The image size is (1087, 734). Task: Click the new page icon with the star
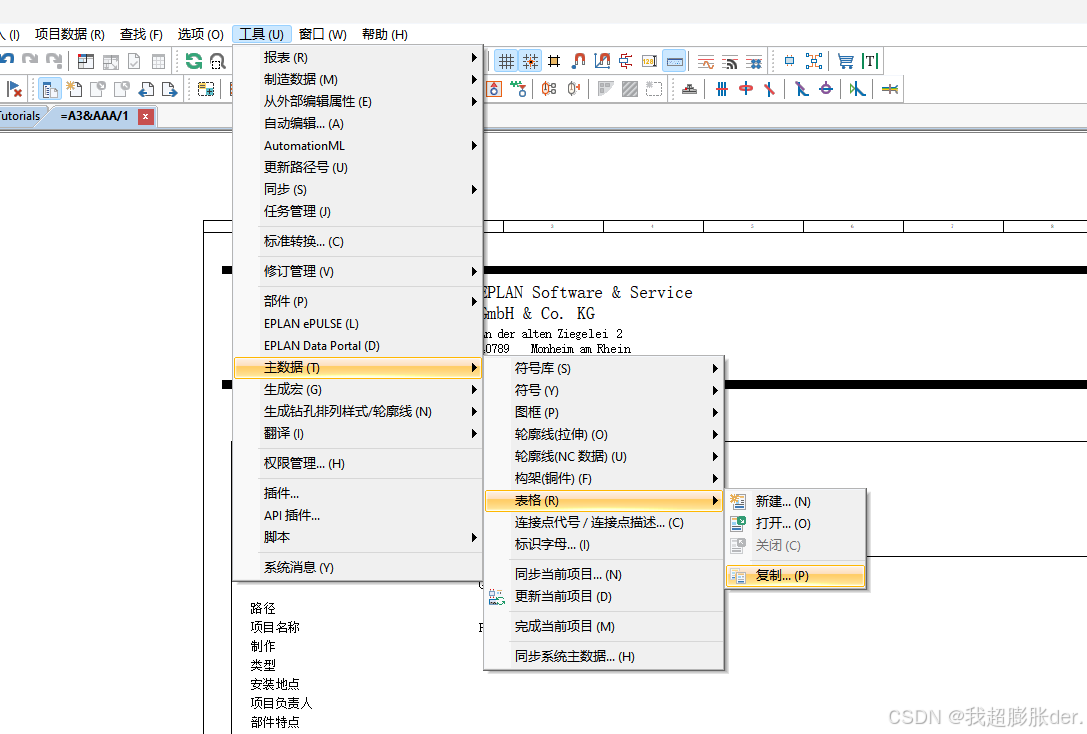point(73,89)
